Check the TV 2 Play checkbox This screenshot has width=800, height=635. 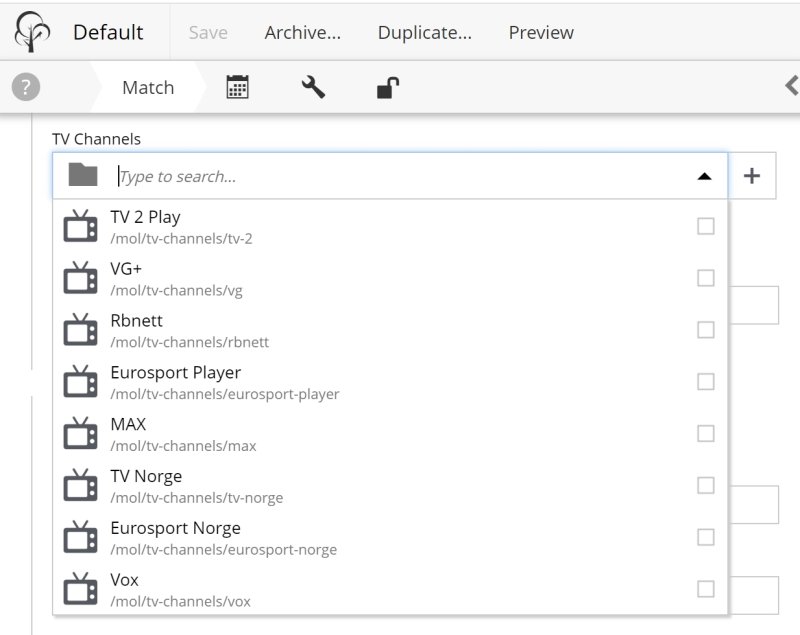706,226
